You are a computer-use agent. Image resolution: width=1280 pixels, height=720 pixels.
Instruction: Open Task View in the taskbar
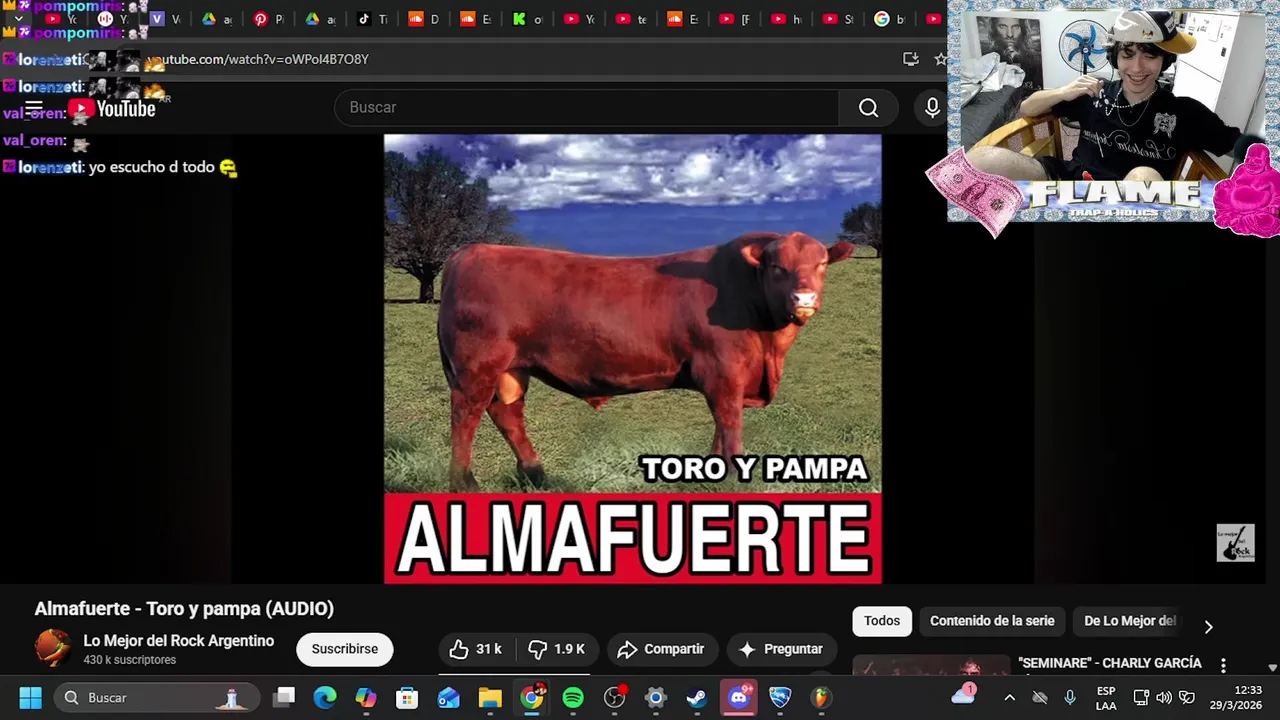285,697
